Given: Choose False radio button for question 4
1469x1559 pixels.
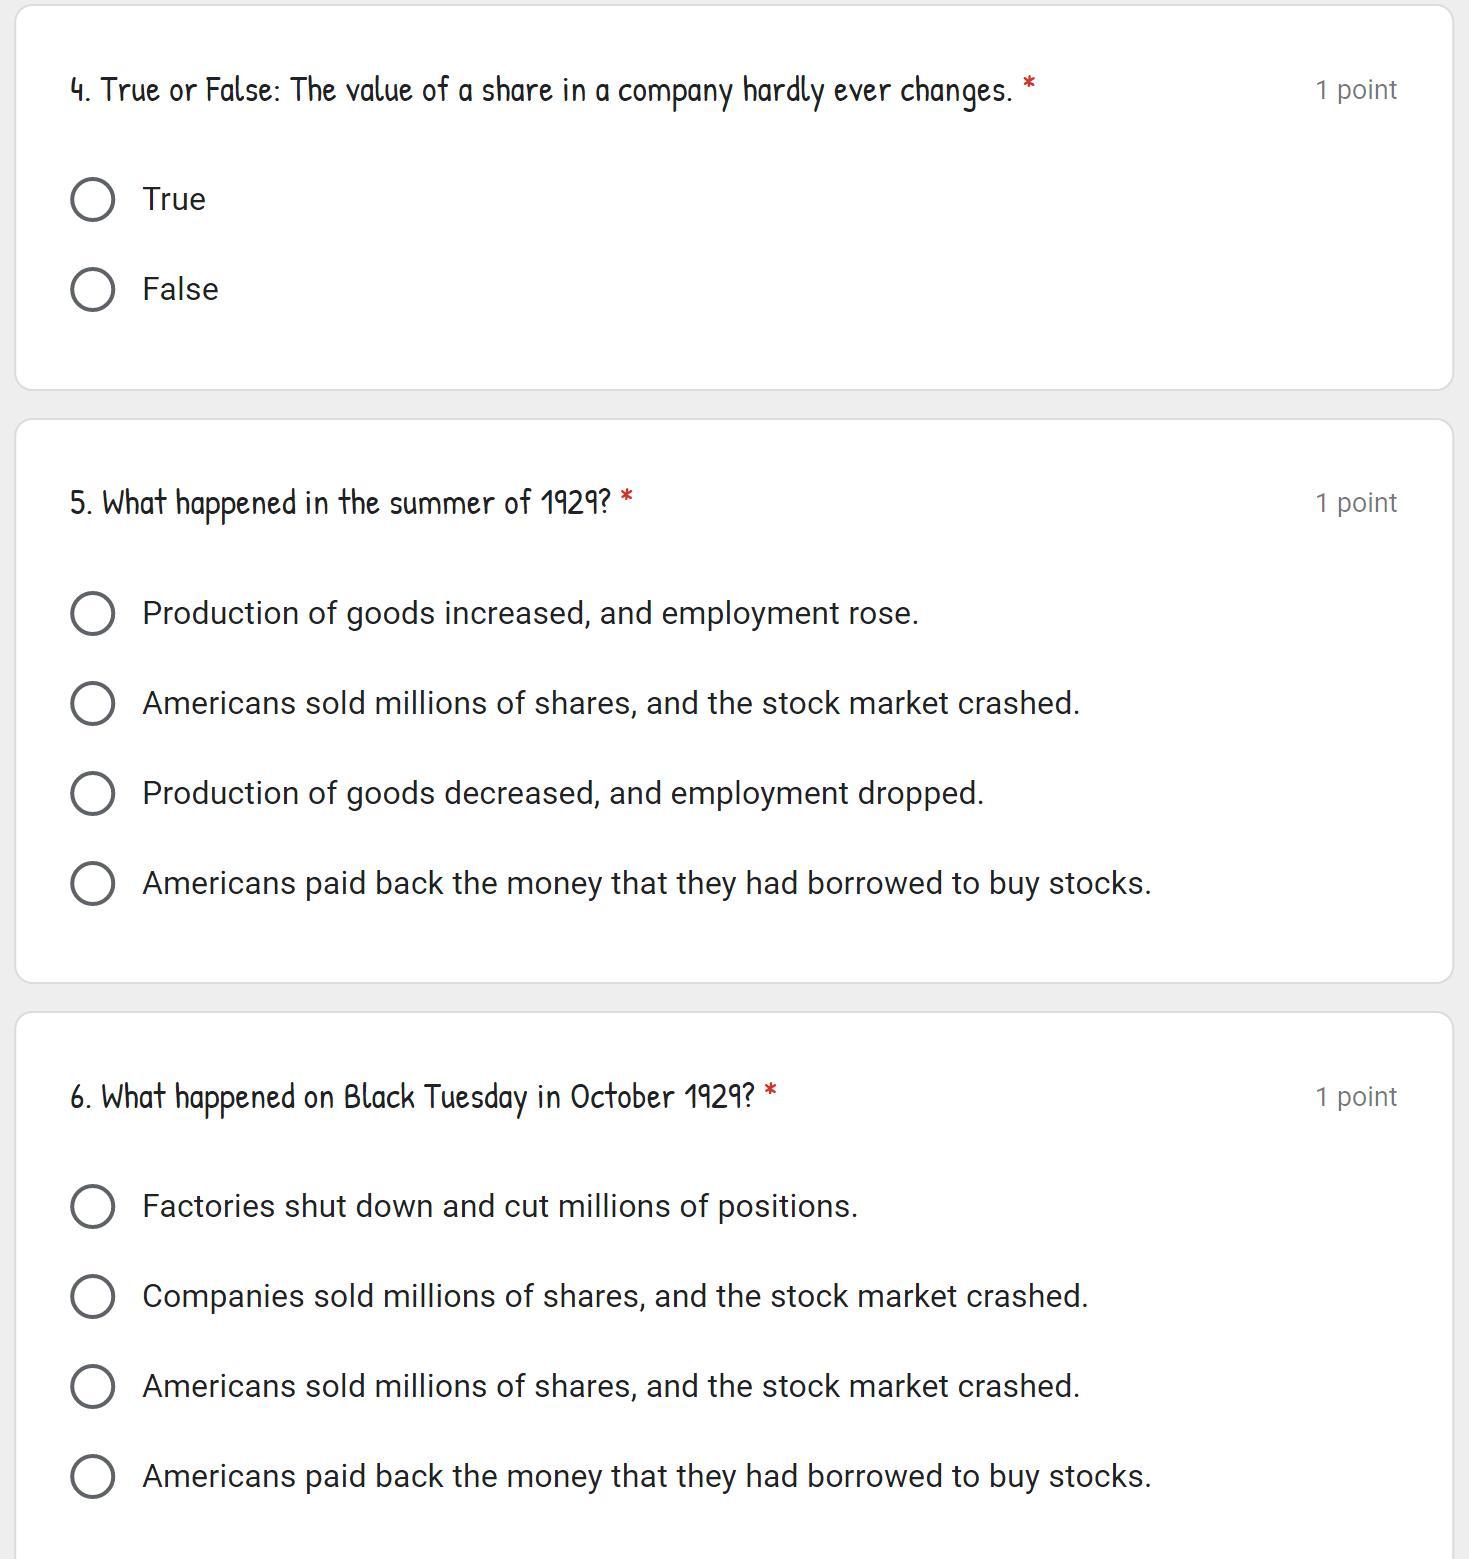Looking at the screenshot, I should [x=92, y=289].
